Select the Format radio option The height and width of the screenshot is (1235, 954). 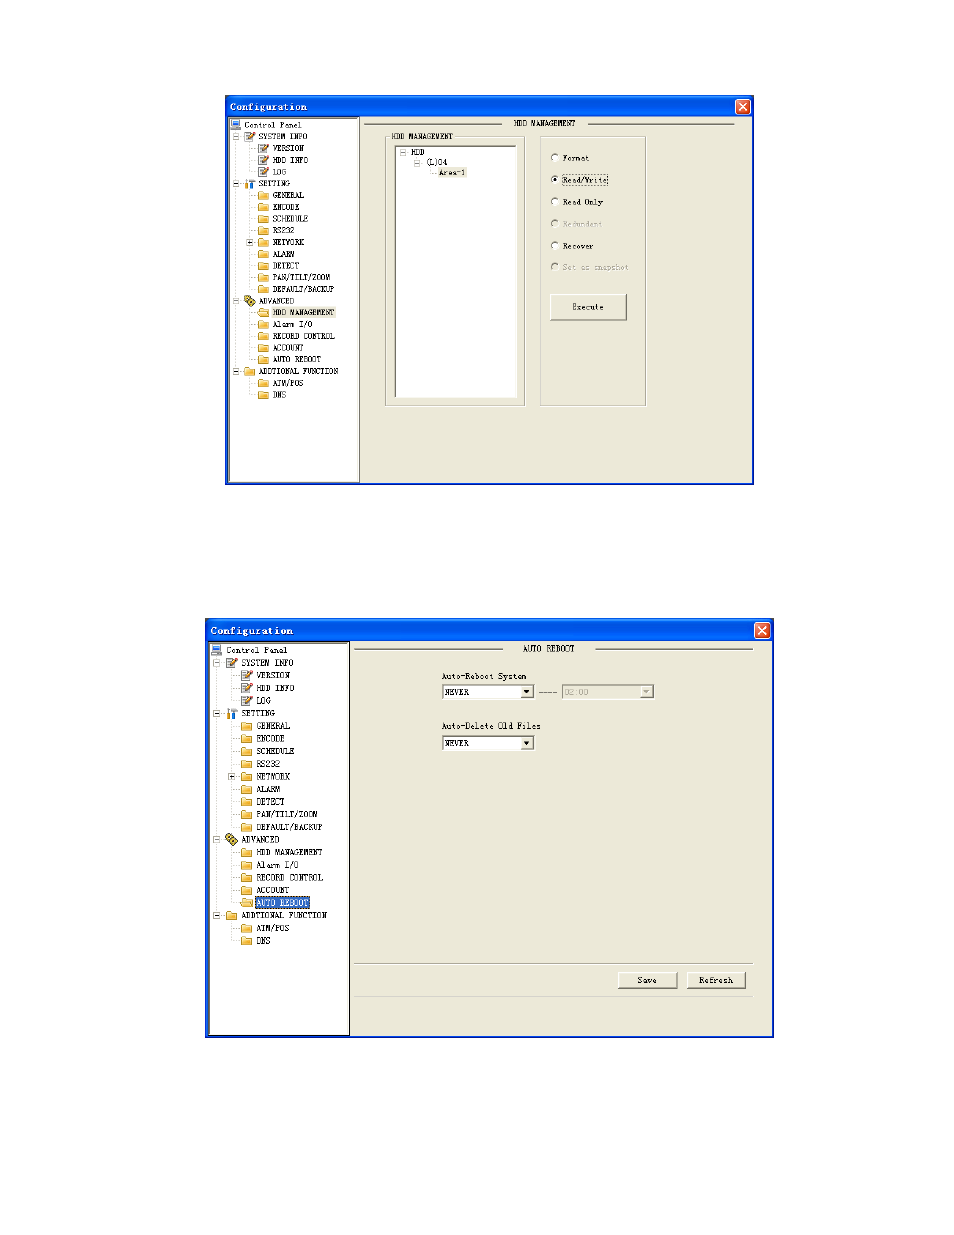point(555,158)
